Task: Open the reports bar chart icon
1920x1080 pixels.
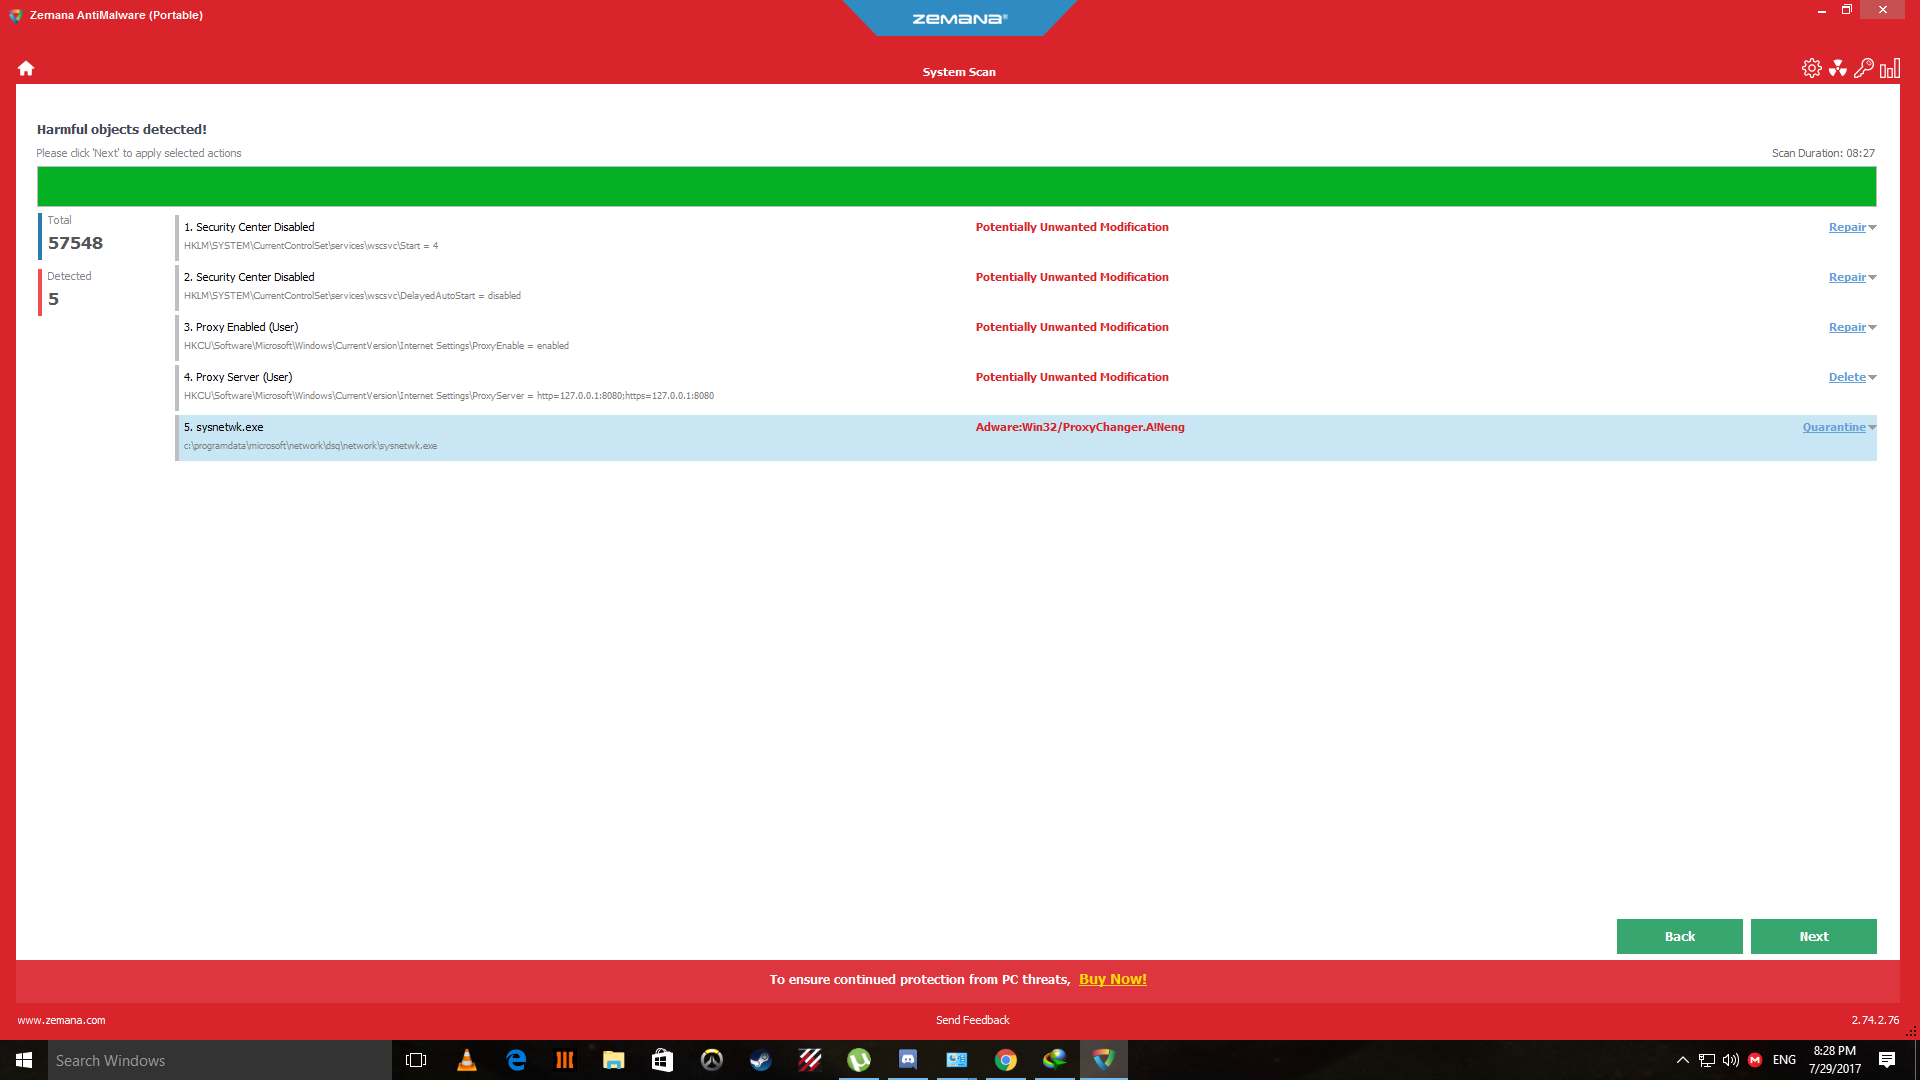Action: pos(1889,68)
